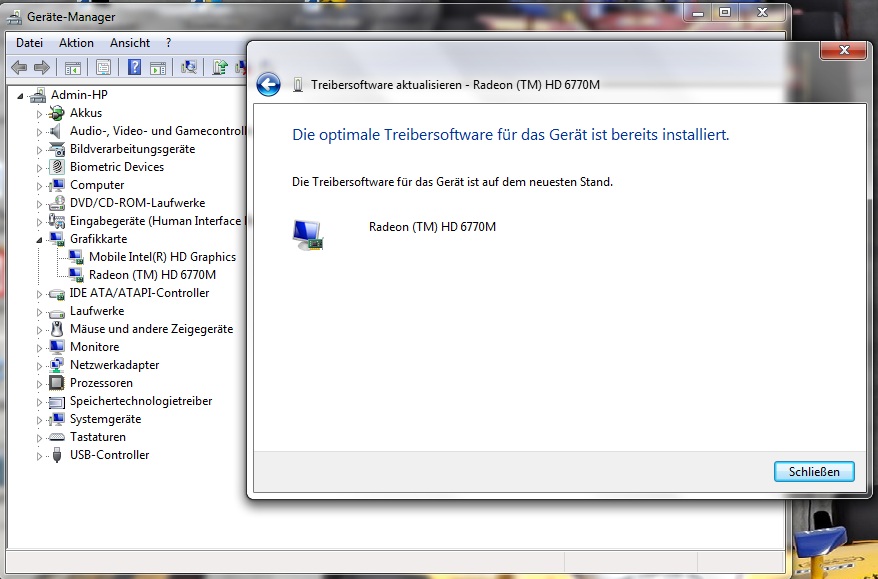Click the Laufwerke label
The width and height of the screenshot is (878, 579).
tap(97, 311)
